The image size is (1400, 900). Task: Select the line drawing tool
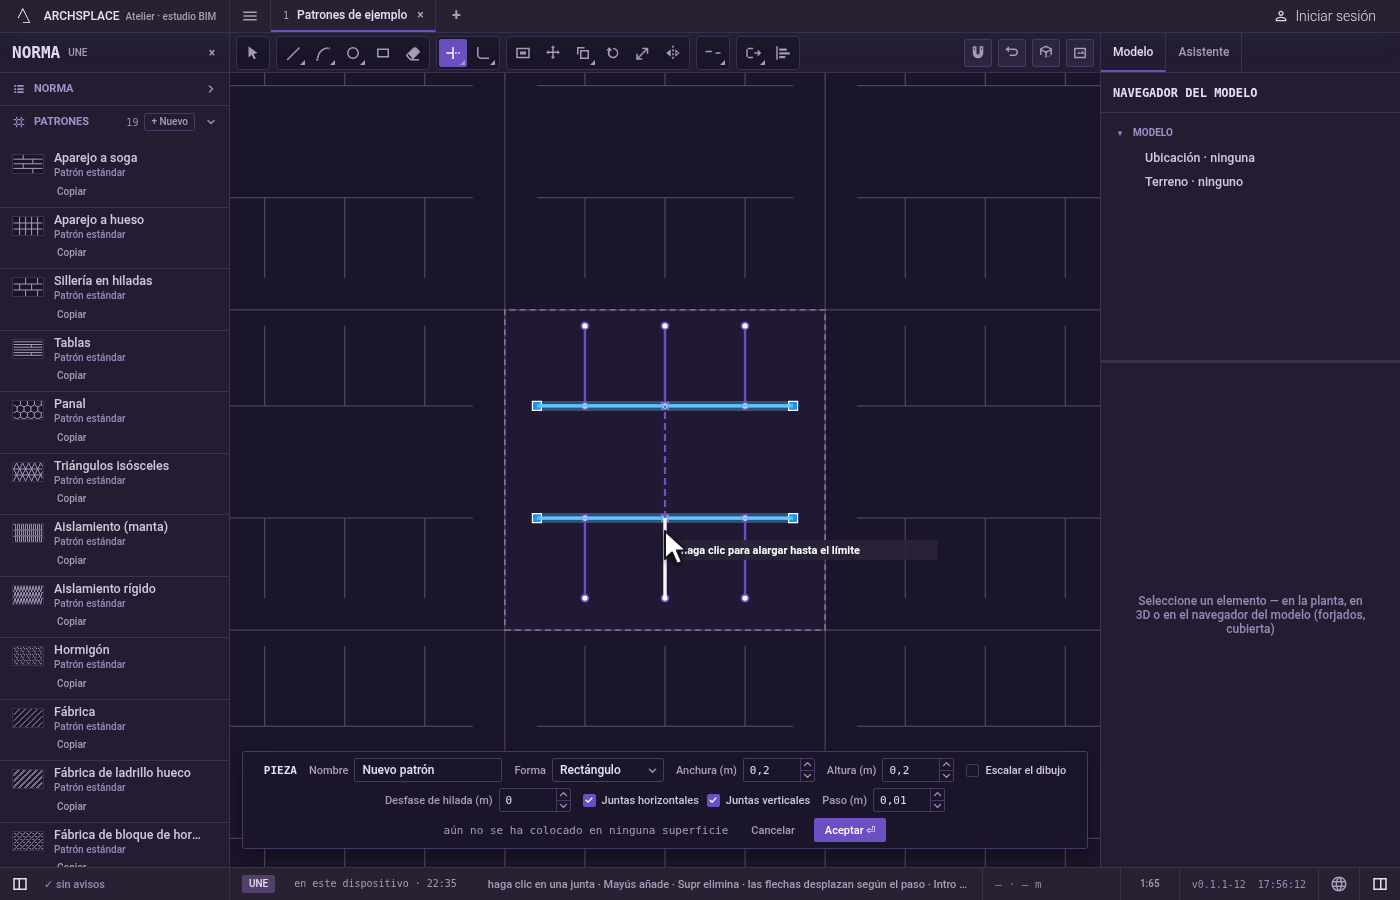click(x=293, y=53)
